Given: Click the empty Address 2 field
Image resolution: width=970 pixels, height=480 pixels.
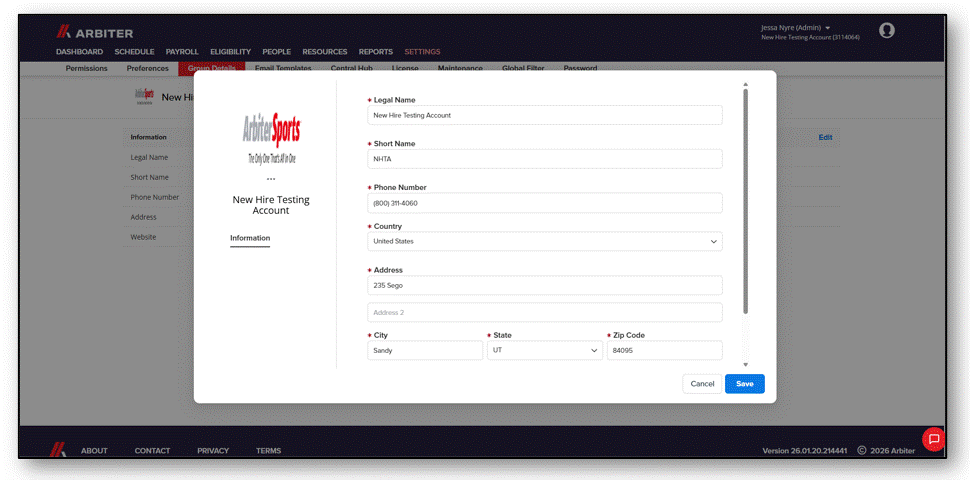Looking at the screenshot, I should (544, 312).
